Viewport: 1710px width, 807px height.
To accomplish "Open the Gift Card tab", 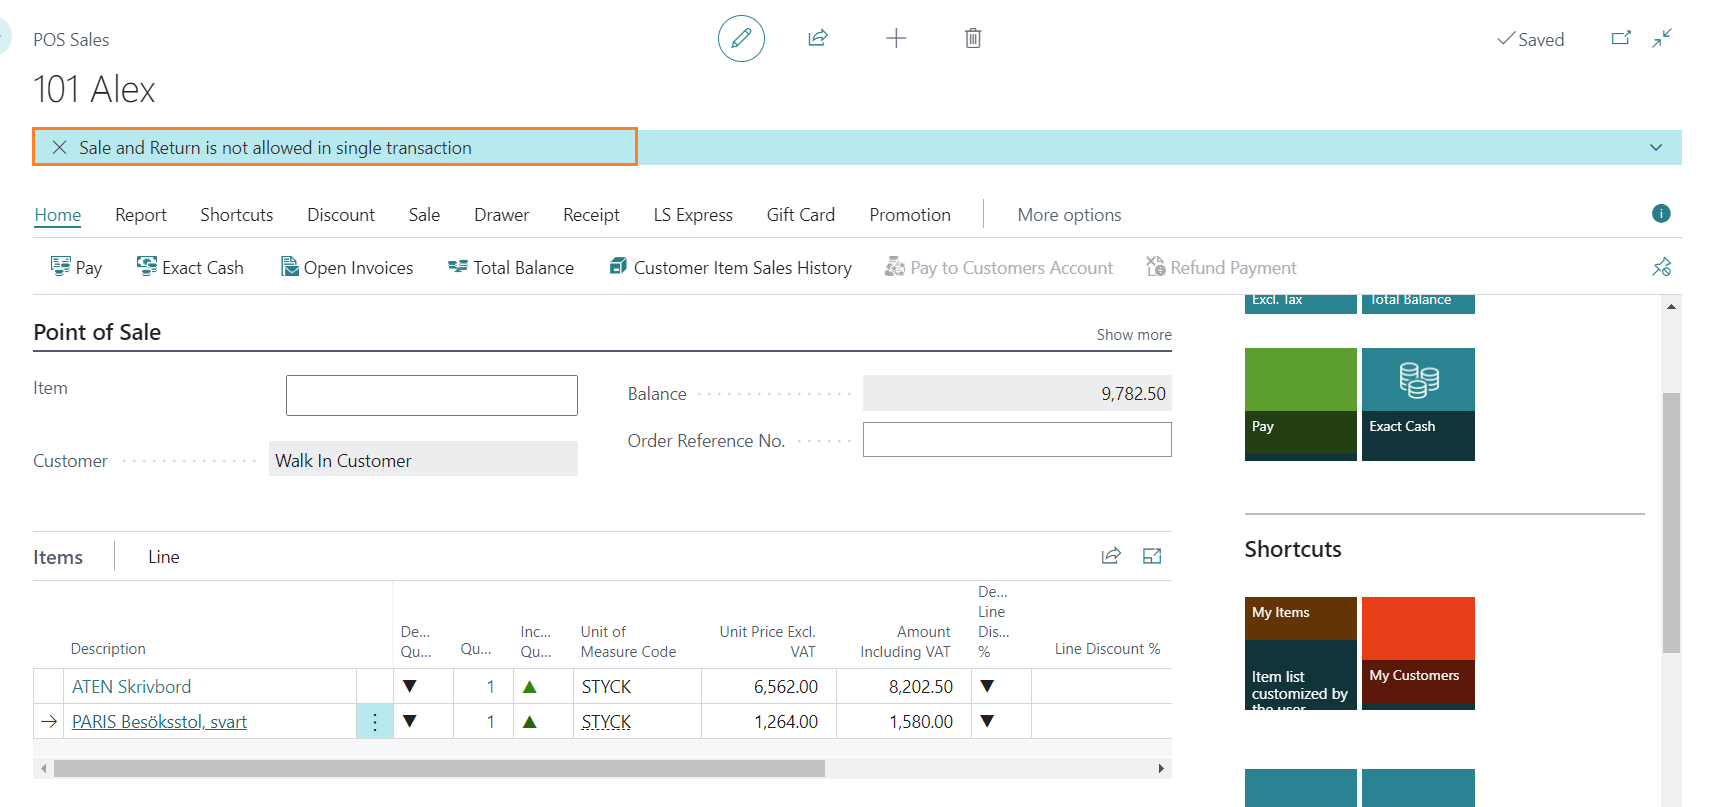I will pos(801,215).
